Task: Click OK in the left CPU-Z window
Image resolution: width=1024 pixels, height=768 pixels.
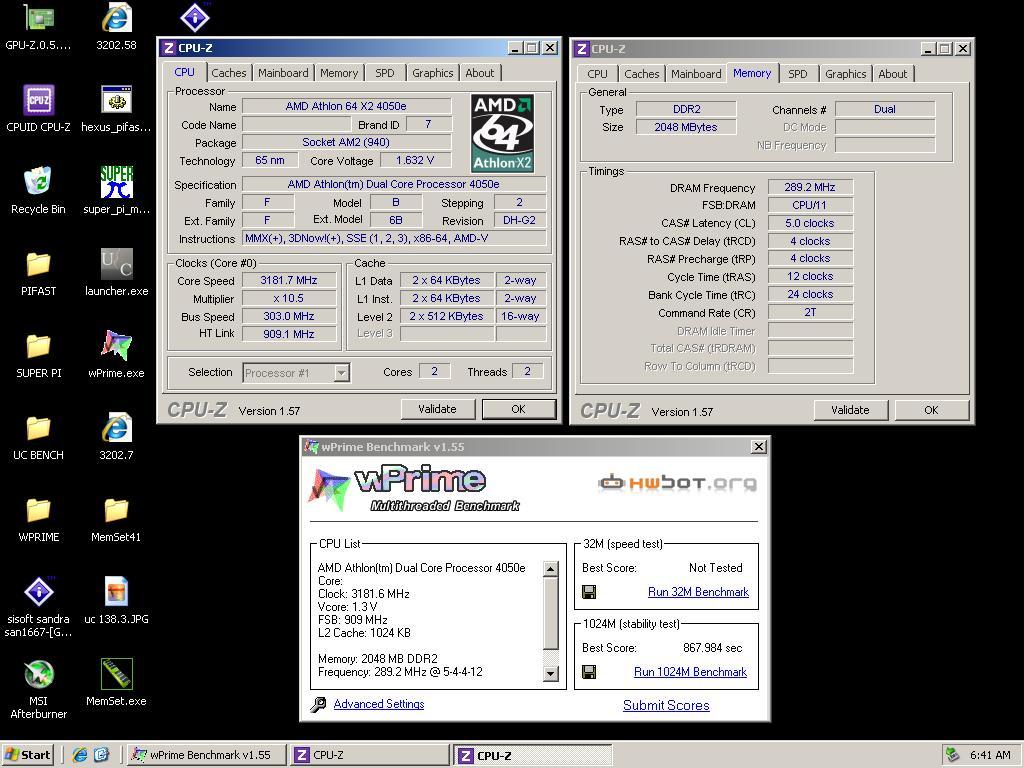Action: click(519, 409)
